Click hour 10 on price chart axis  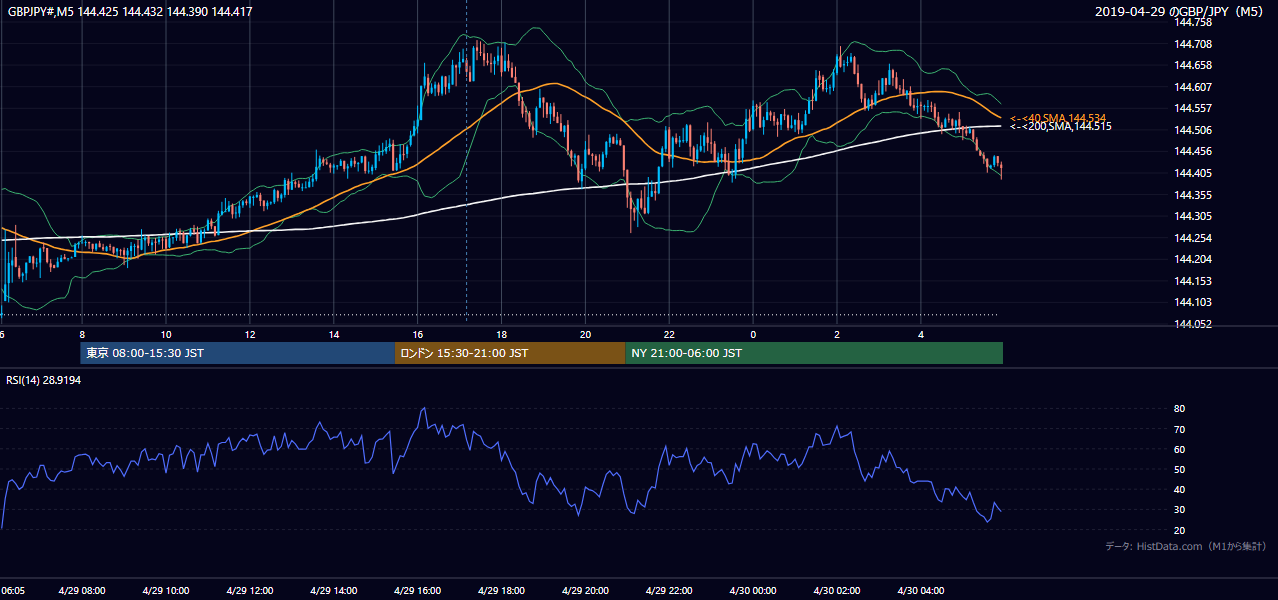coord(166,334)
